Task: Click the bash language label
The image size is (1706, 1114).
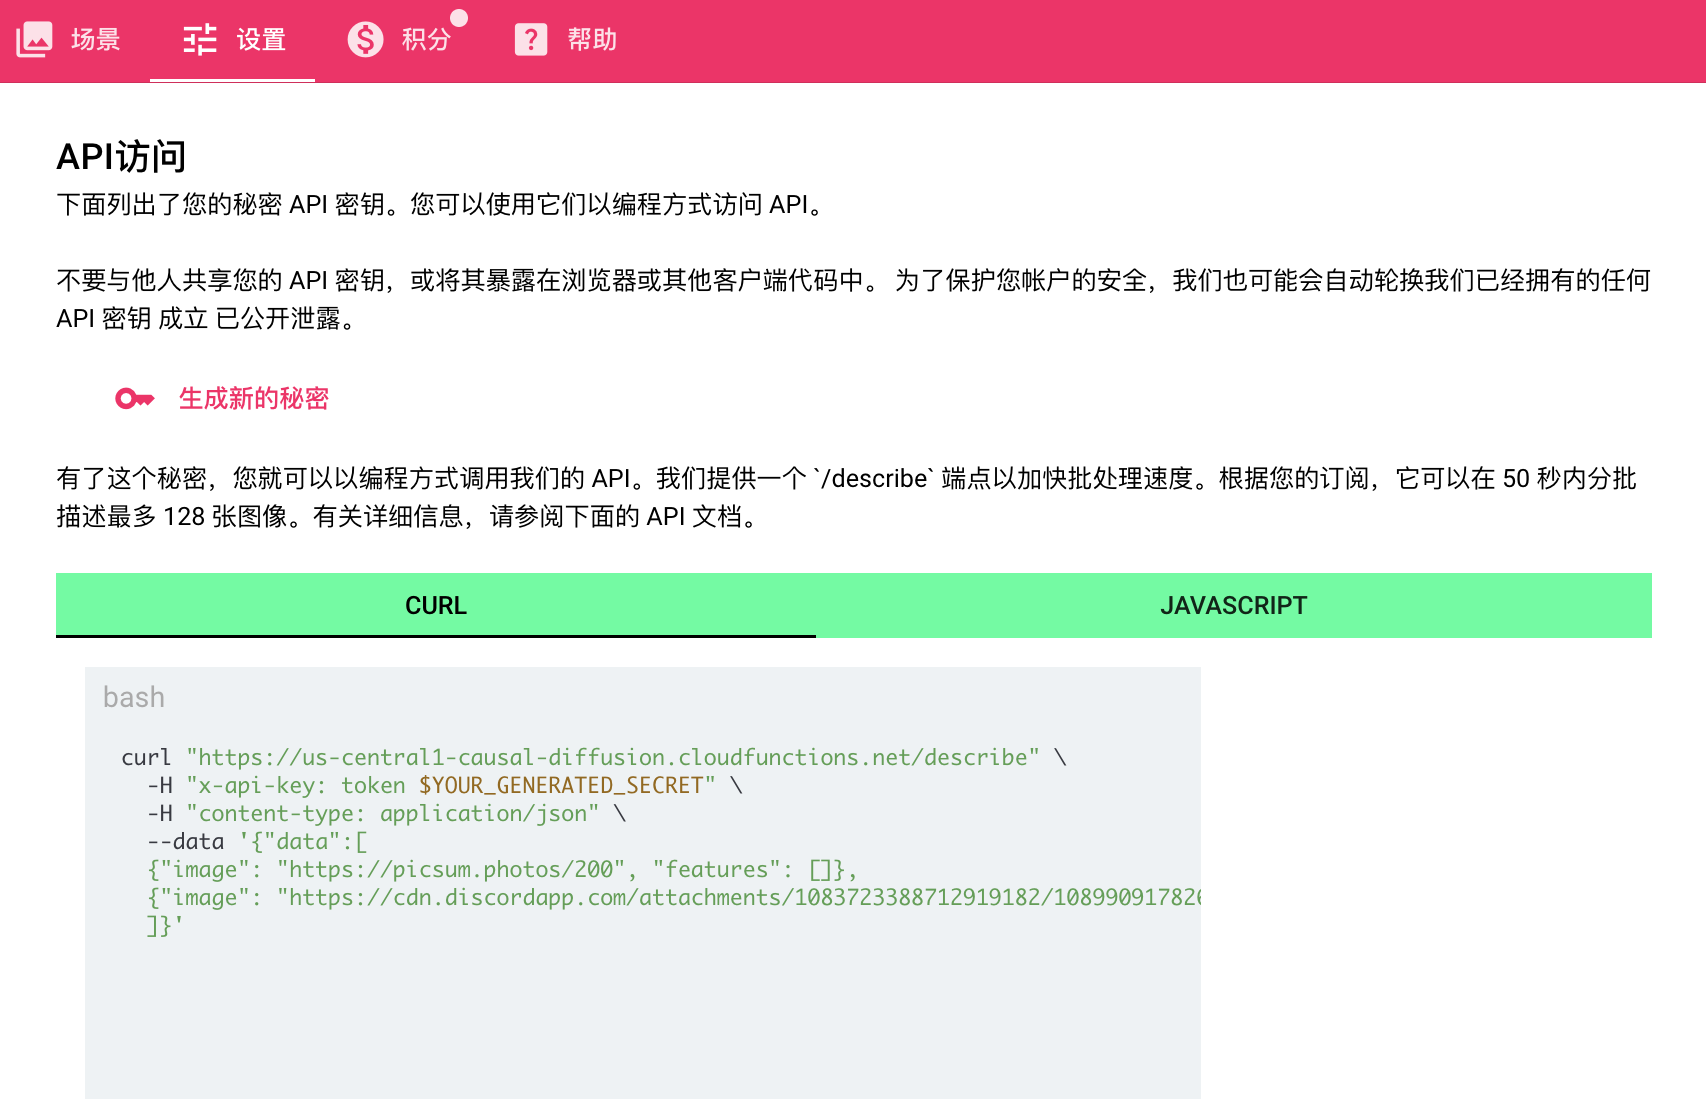Action: click(x=134, y=697)
